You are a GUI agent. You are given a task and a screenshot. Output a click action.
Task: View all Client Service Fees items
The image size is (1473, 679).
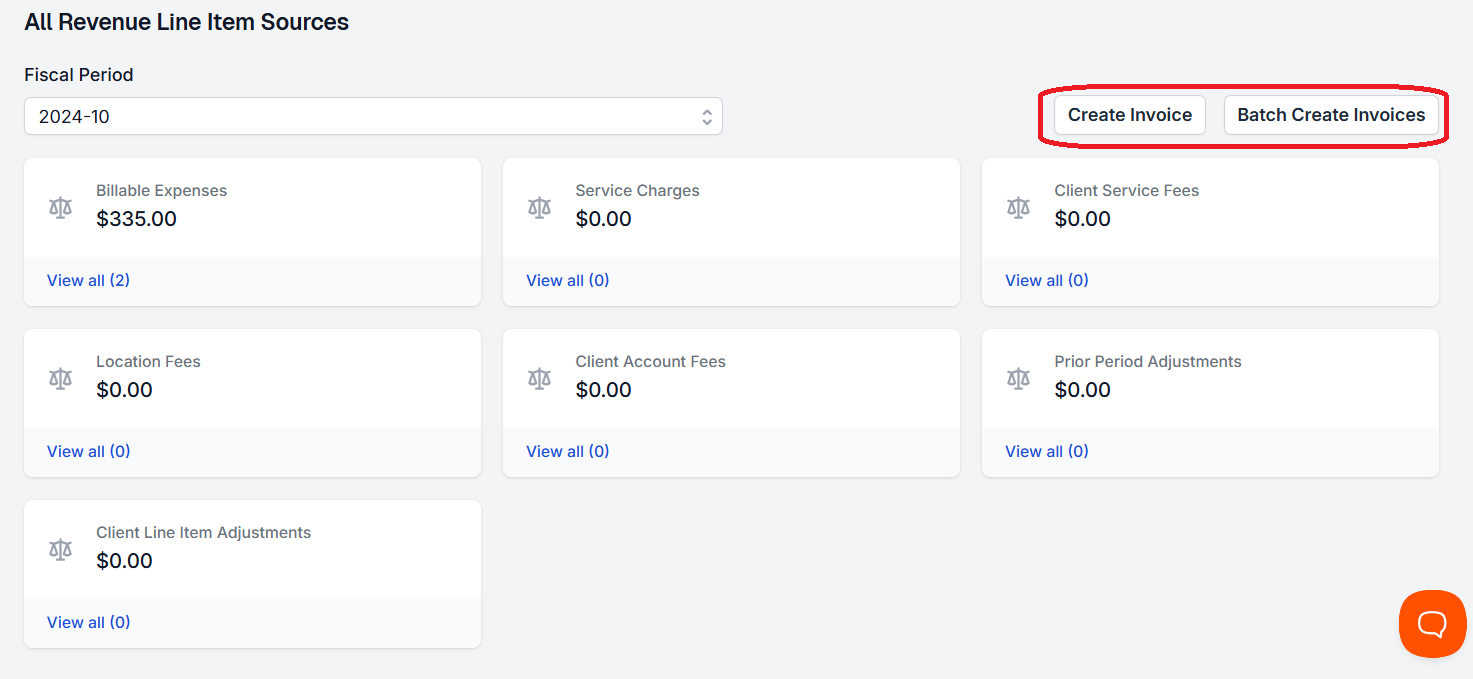(1046, 281)
